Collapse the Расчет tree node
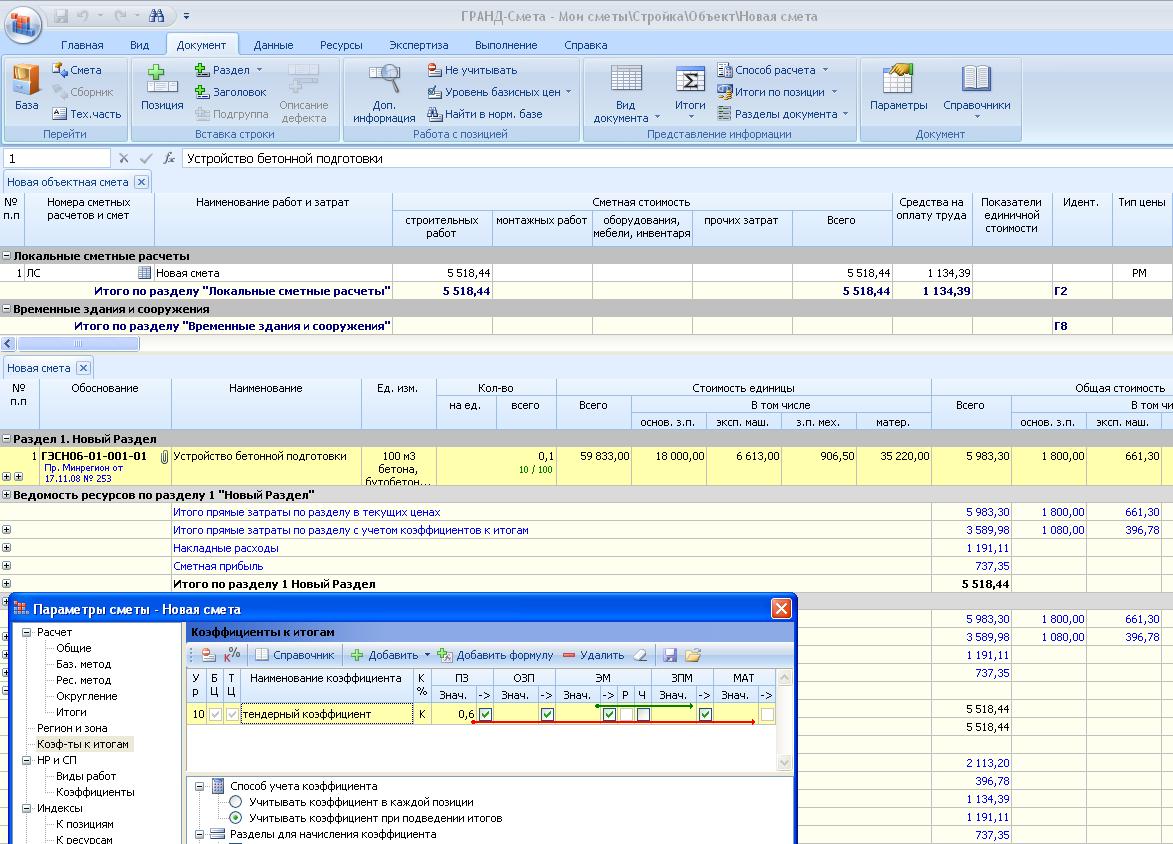This screenshot has height=844, width=1173. (x=27, y=632)
